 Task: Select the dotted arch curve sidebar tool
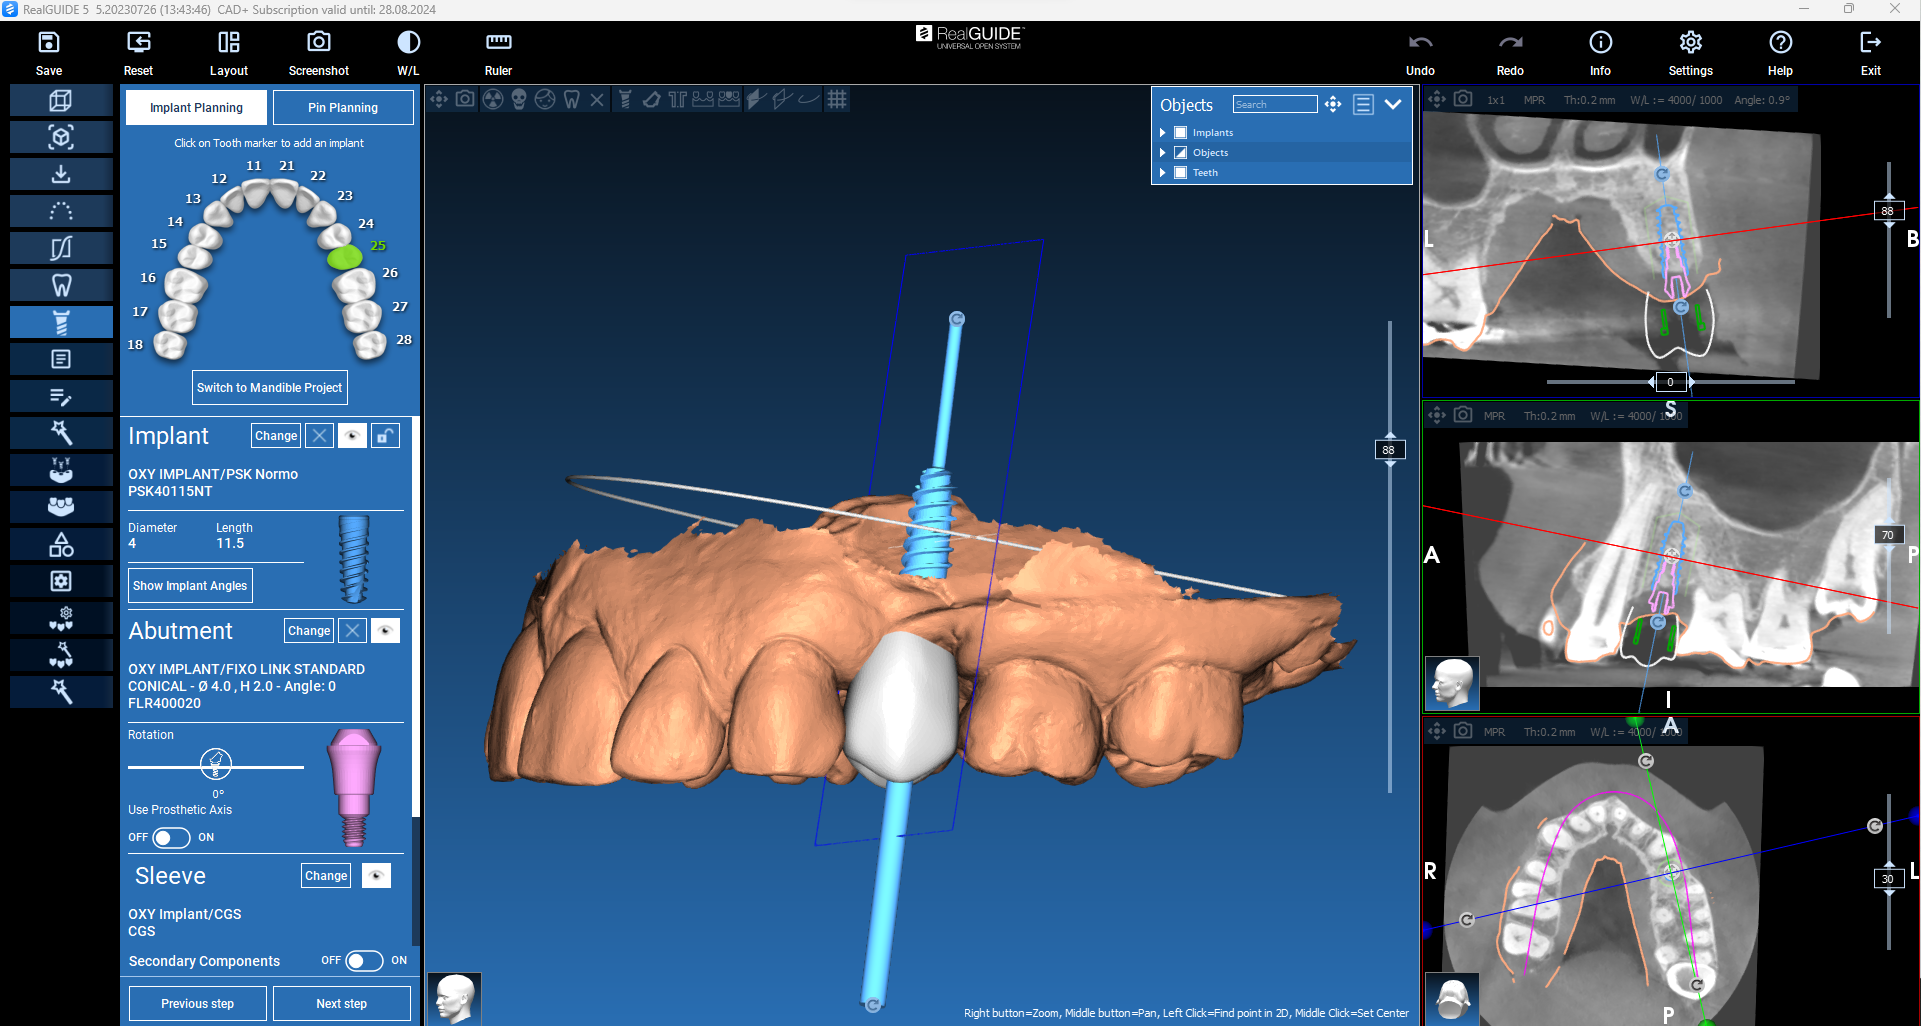pos(61,211)
